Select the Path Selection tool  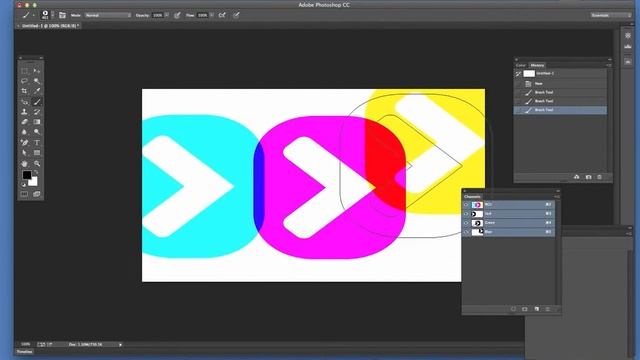pyautogui.click(x=24, y=153)
